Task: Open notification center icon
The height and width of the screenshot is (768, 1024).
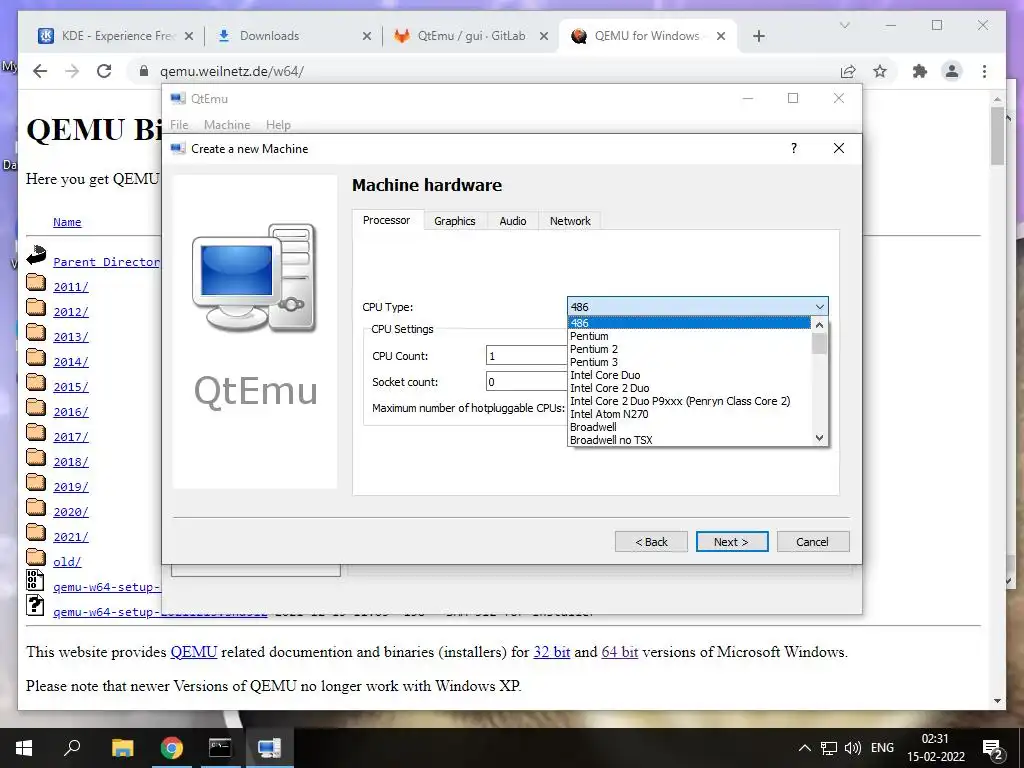Action: (x=993, y=749)
